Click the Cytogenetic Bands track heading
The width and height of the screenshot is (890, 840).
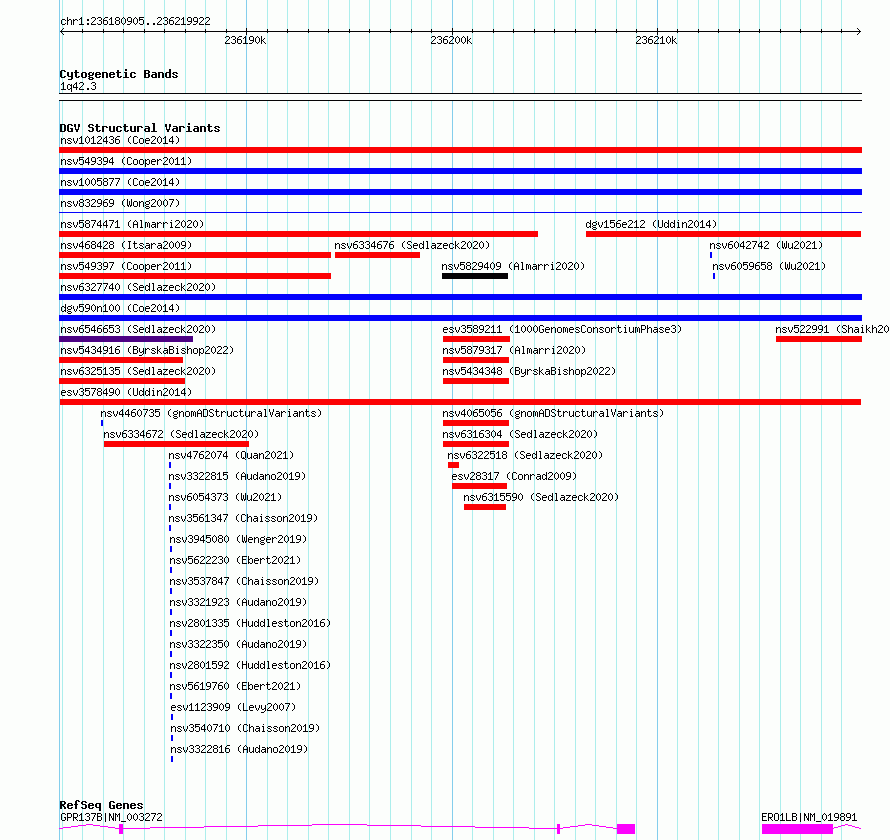(x=119, y=74)
